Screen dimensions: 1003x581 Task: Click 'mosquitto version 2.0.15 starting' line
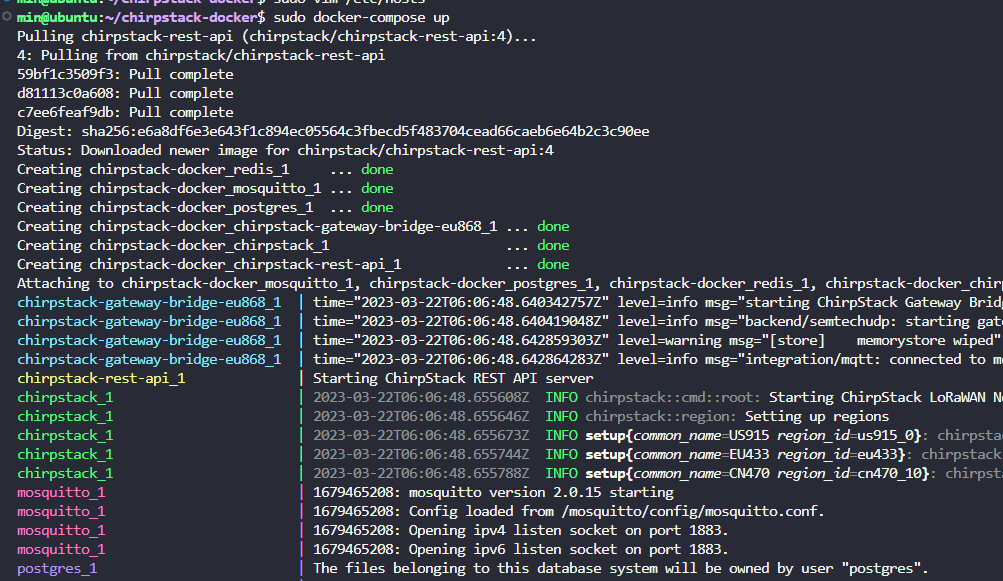(493, 492)
